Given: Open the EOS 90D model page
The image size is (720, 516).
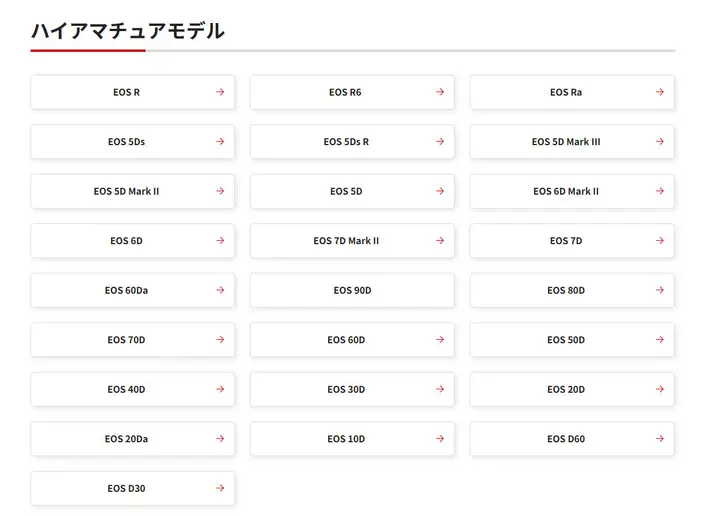Looking at the screenshot, I should coord(352,290).
